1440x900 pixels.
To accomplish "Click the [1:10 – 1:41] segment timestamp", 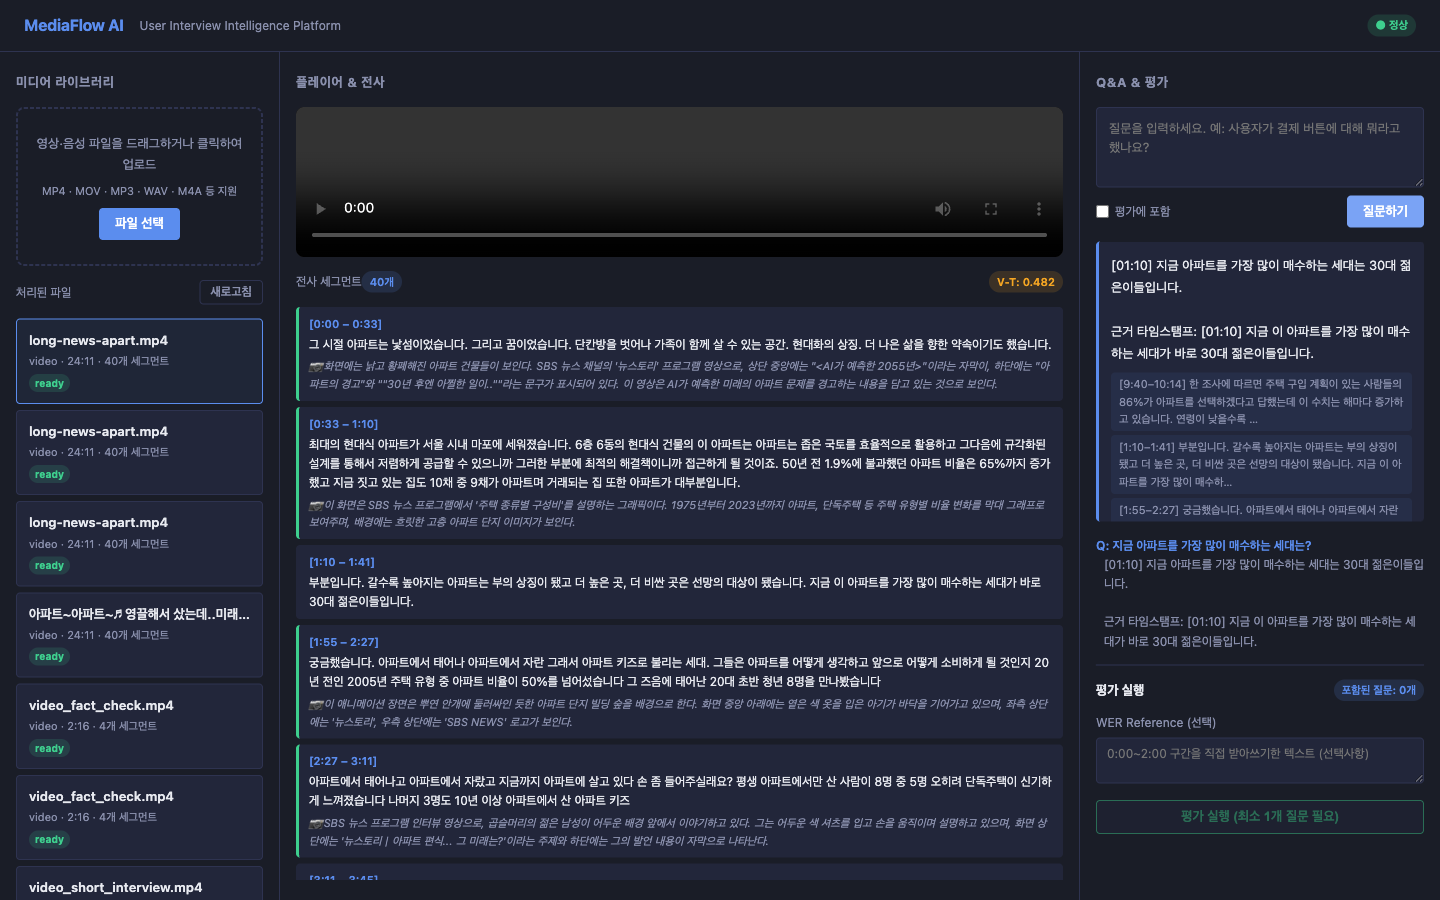I will tap(341, 562).
